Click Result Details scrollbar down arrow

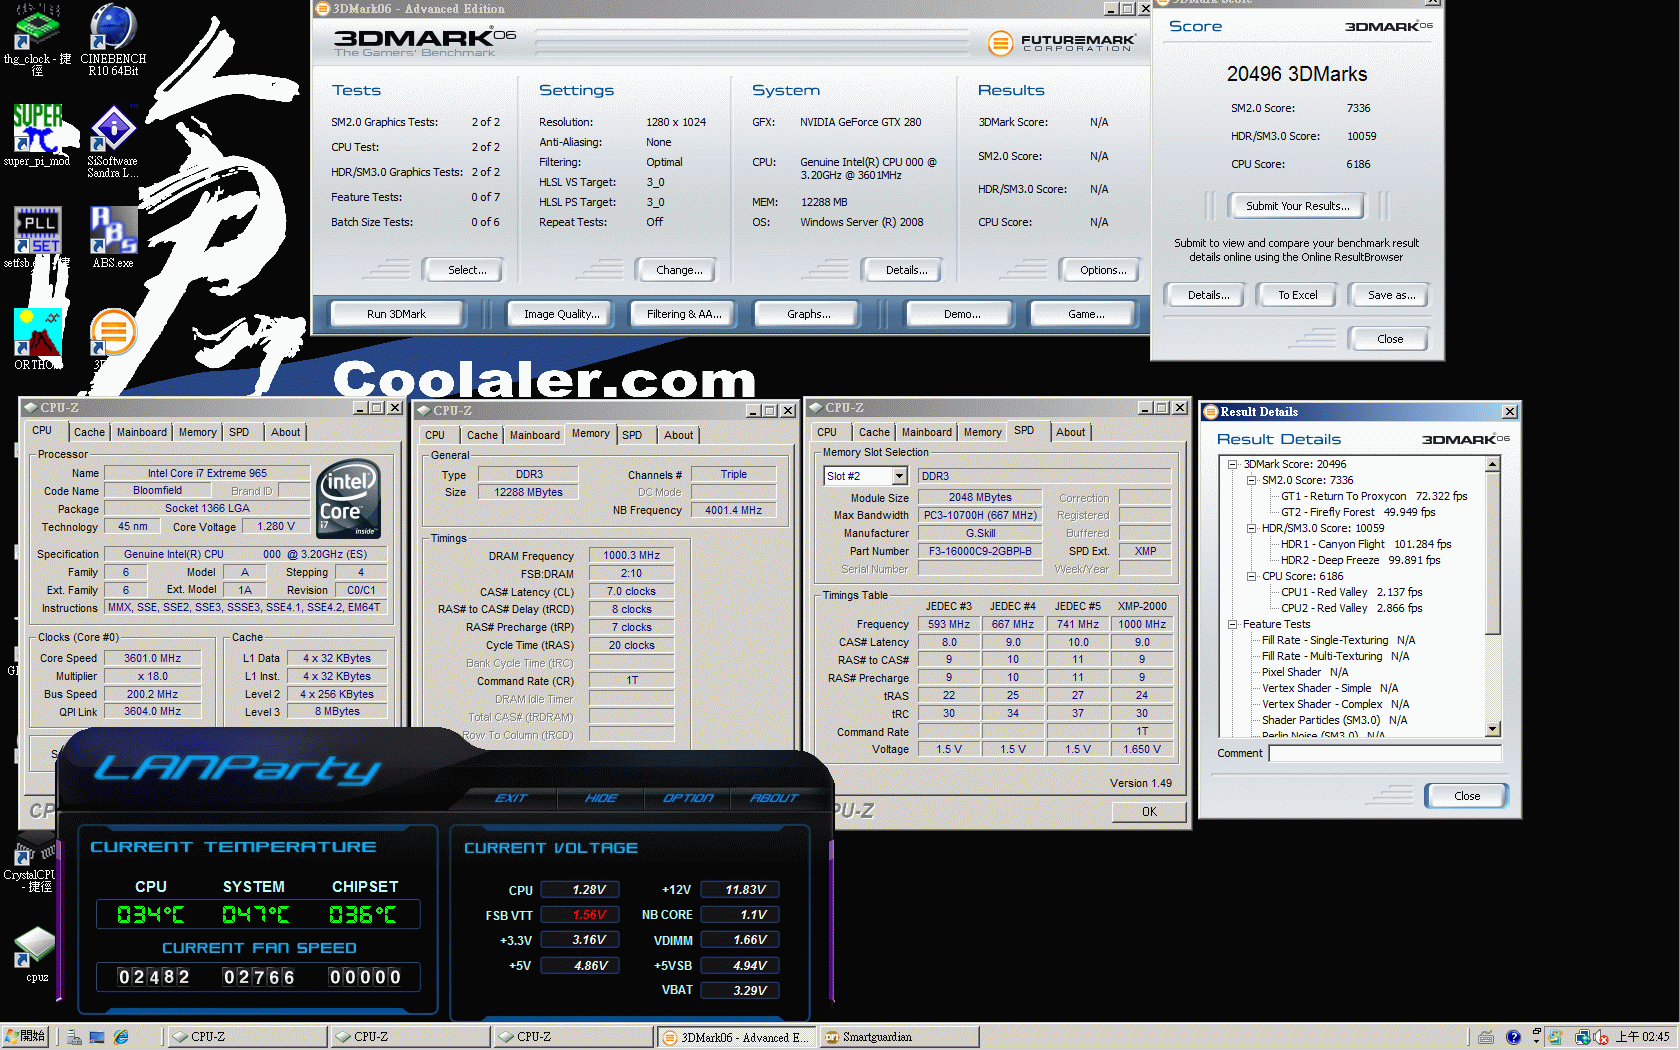(x=1492, y=729)
